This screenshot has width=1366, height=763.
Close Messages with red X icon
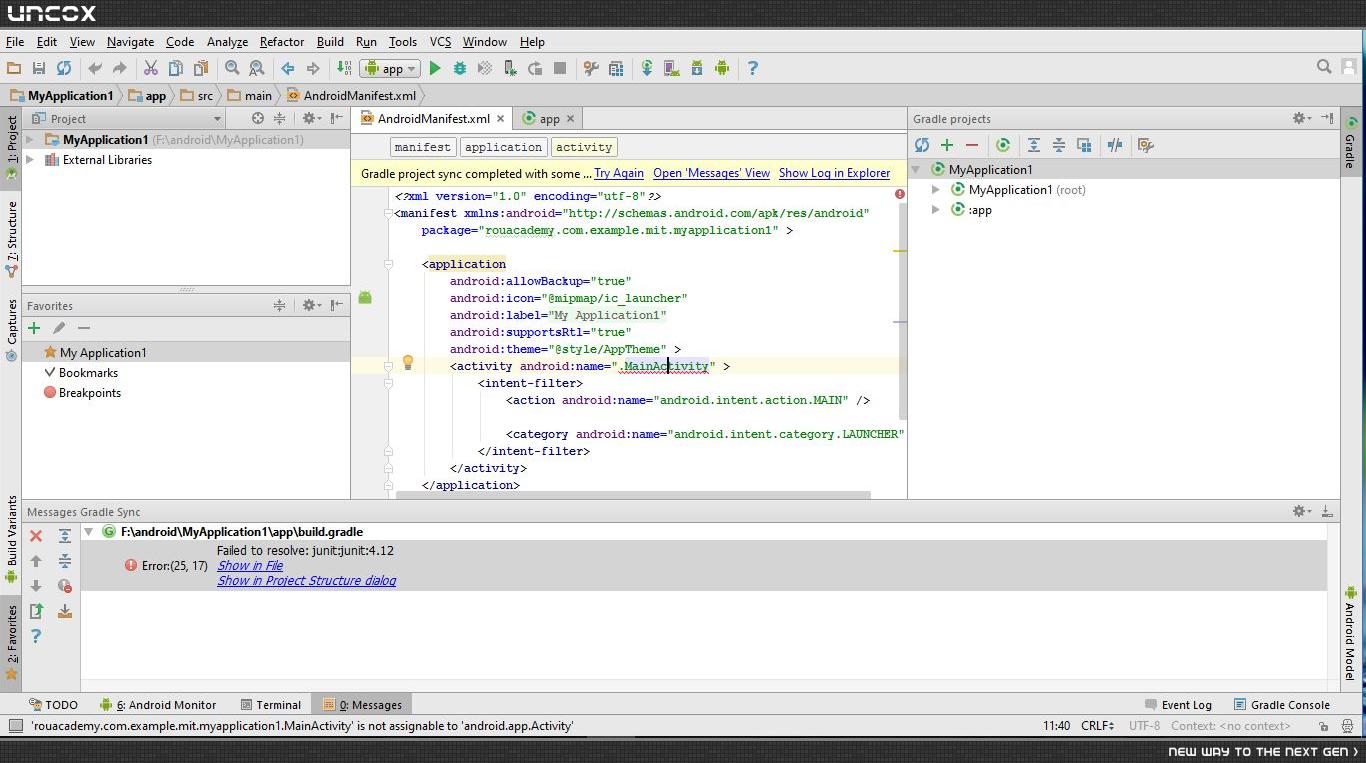pyautogui.click(x=36, y=537)
